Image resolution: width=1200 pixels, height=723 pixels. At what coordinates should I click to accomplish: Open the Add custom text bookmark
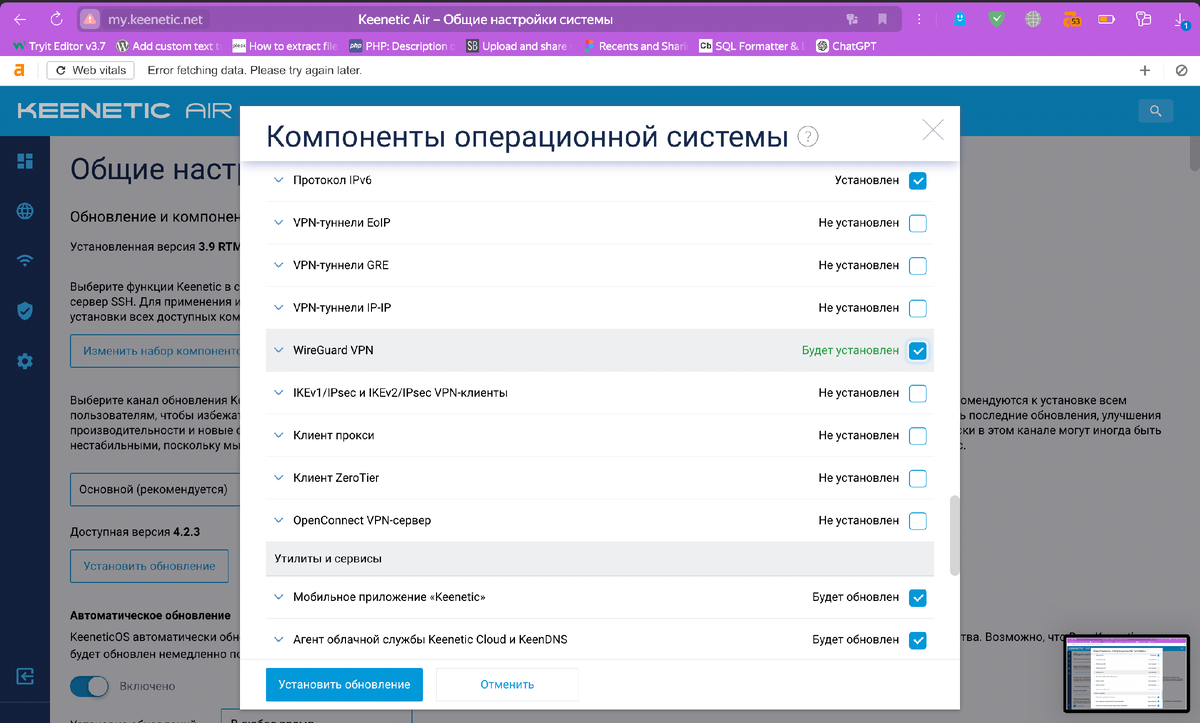(x=168, y=46)
